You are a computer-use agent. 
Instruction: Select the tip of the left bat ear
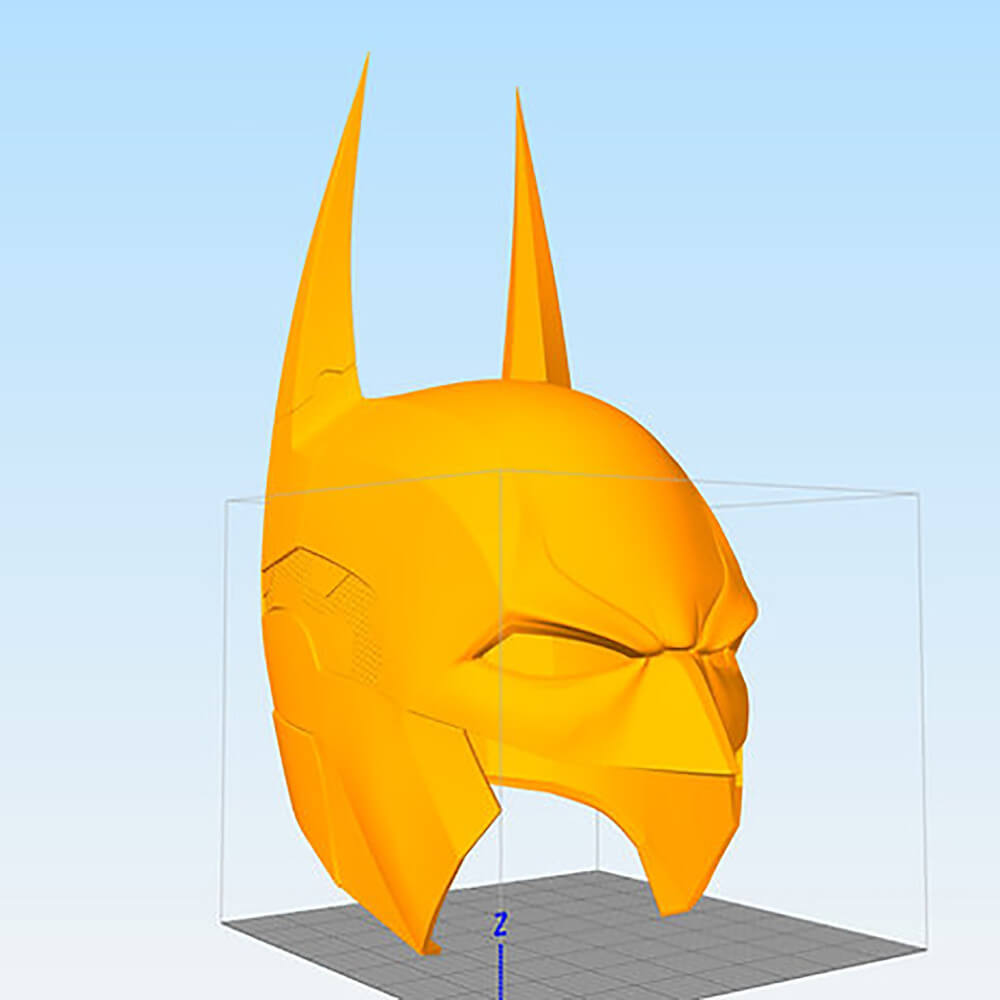[367, 58]
